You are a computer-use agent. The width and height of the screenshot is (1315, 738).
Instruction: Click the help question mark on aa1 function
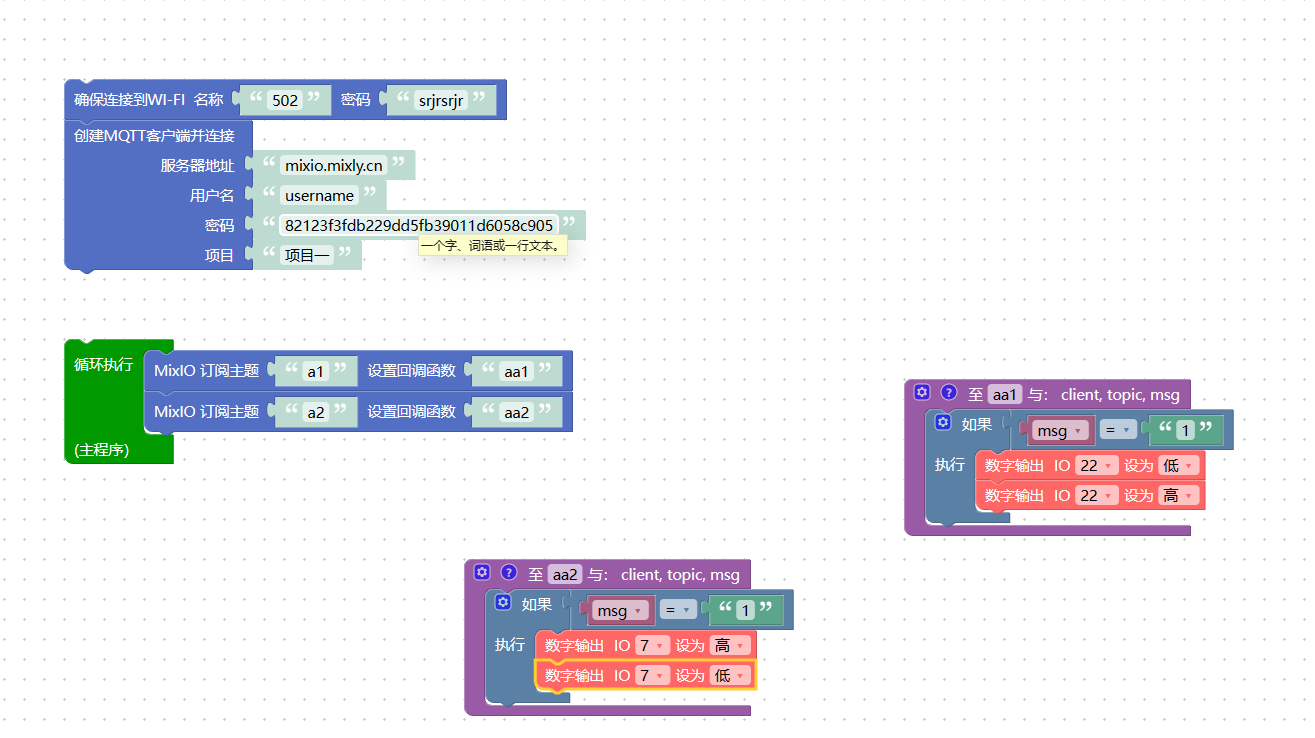tap(949, 393)
